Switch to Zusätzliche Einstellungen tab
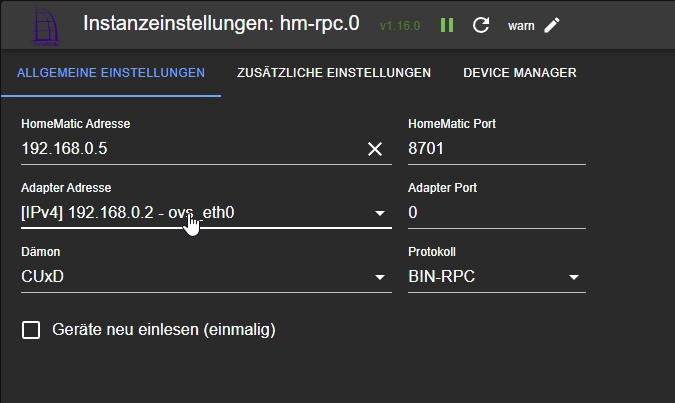The image size is (675, 403). coord(334,73)
